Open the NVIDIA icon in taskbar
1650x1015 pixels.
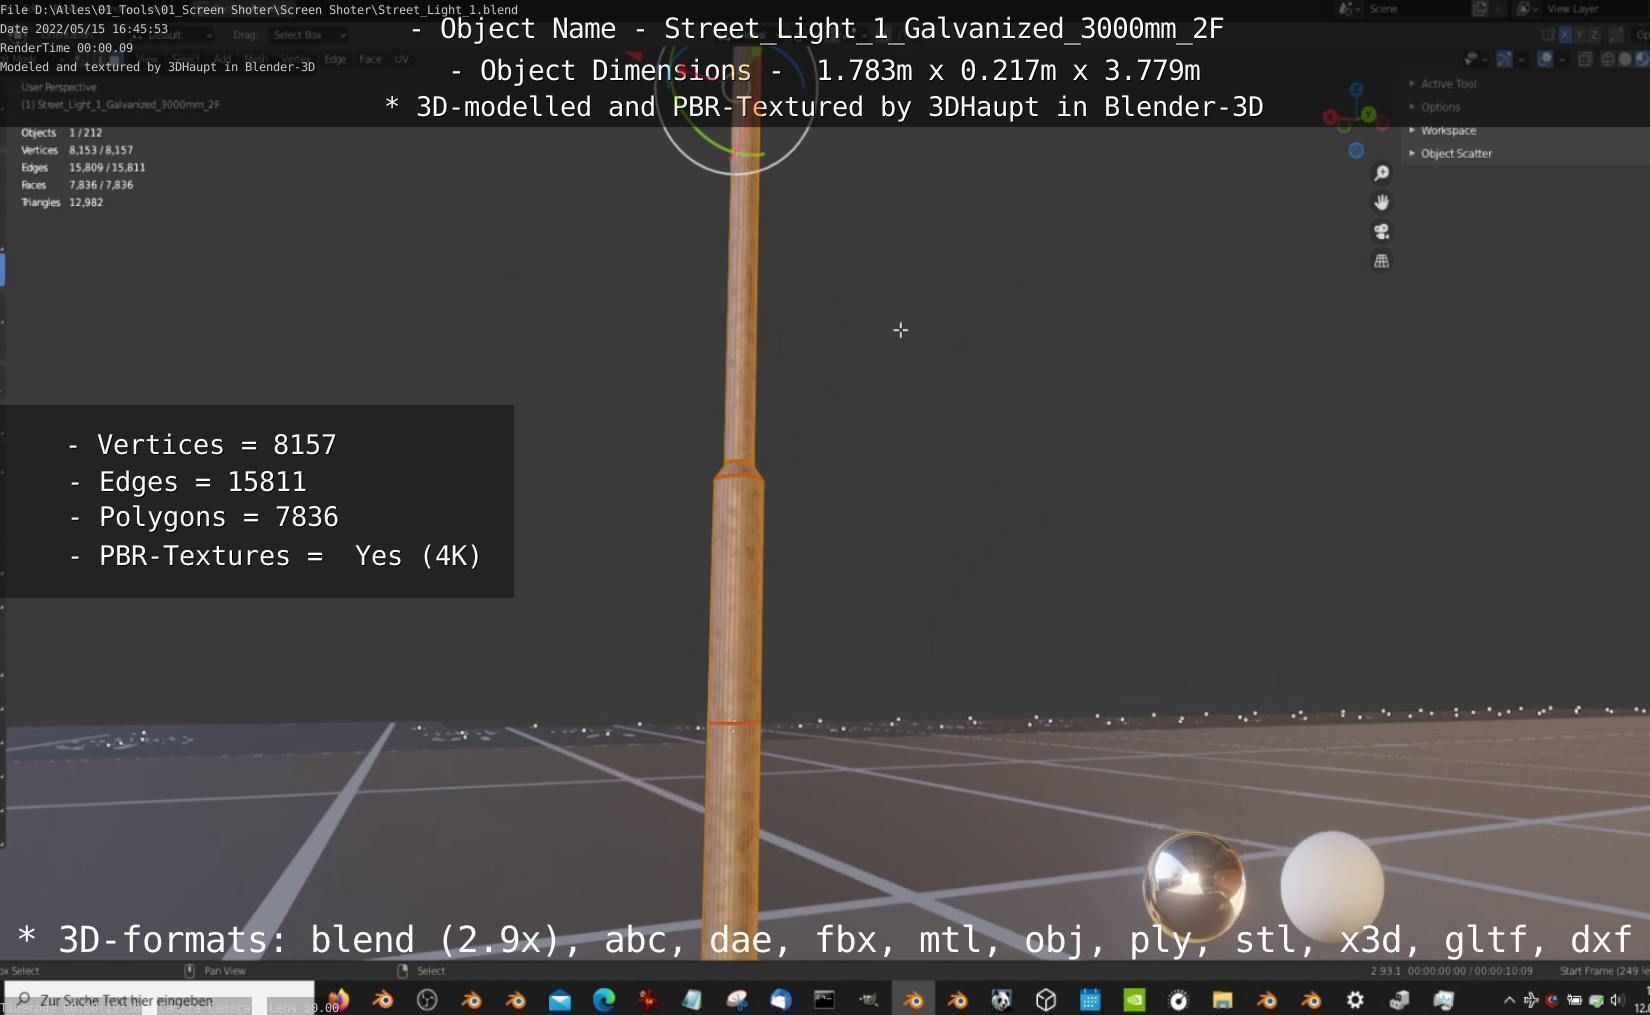(x=1134, y=999)
